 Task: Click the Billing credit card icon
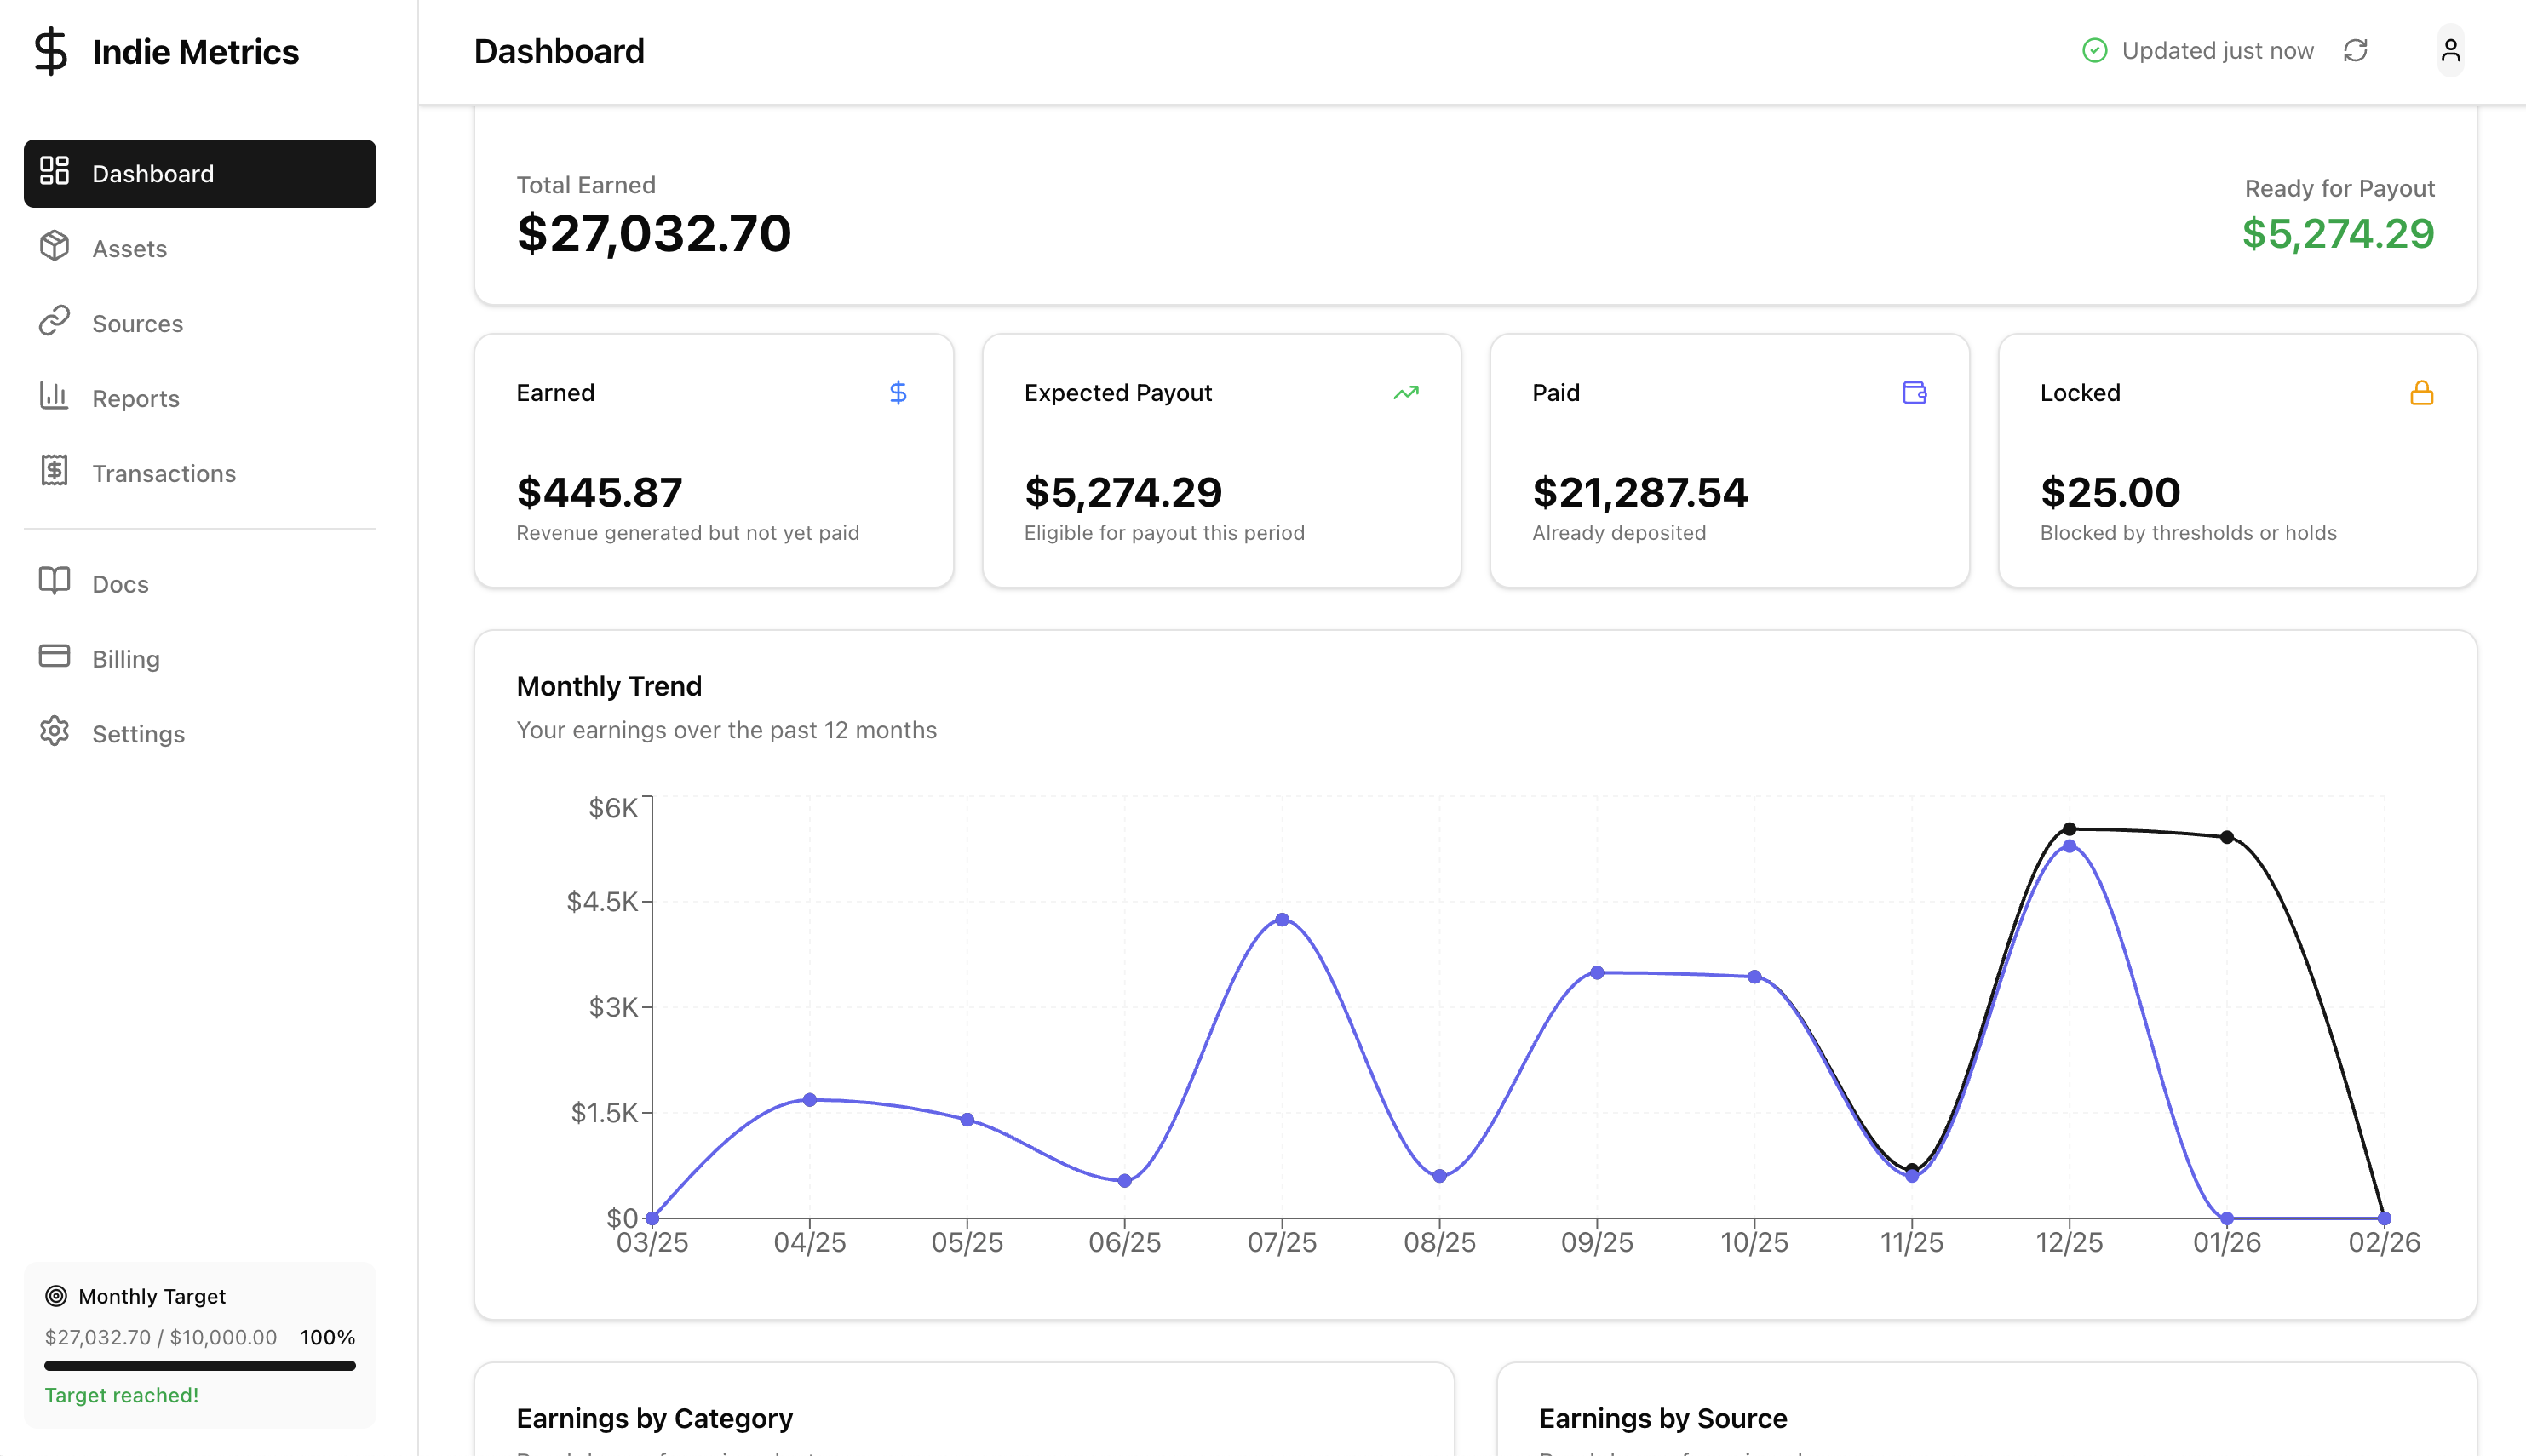pyautogui.click(x=55, y=657)
